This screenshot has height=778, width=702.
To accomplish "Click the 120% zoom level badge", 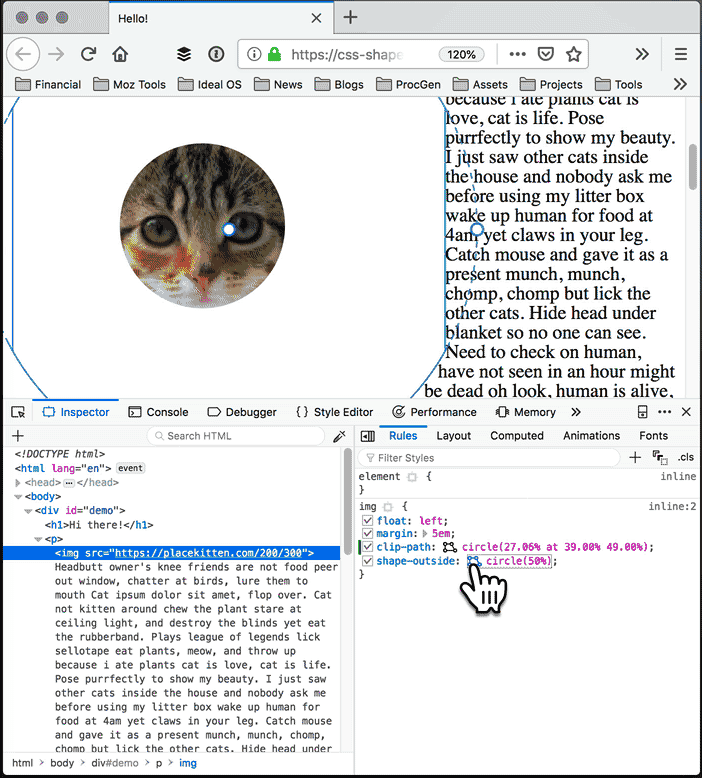I will point(461,54).
